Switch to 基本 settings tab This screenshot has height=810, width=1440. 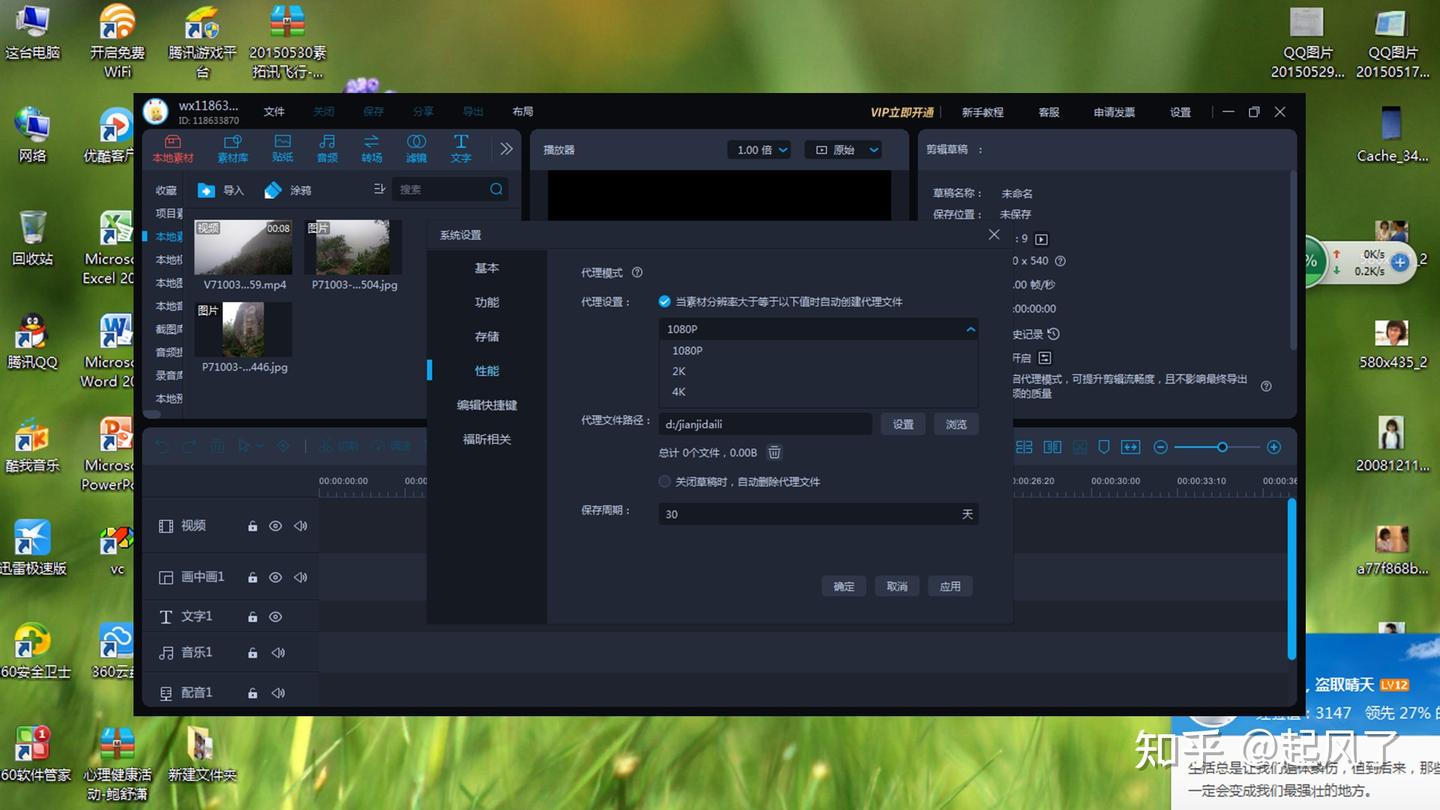487,268
